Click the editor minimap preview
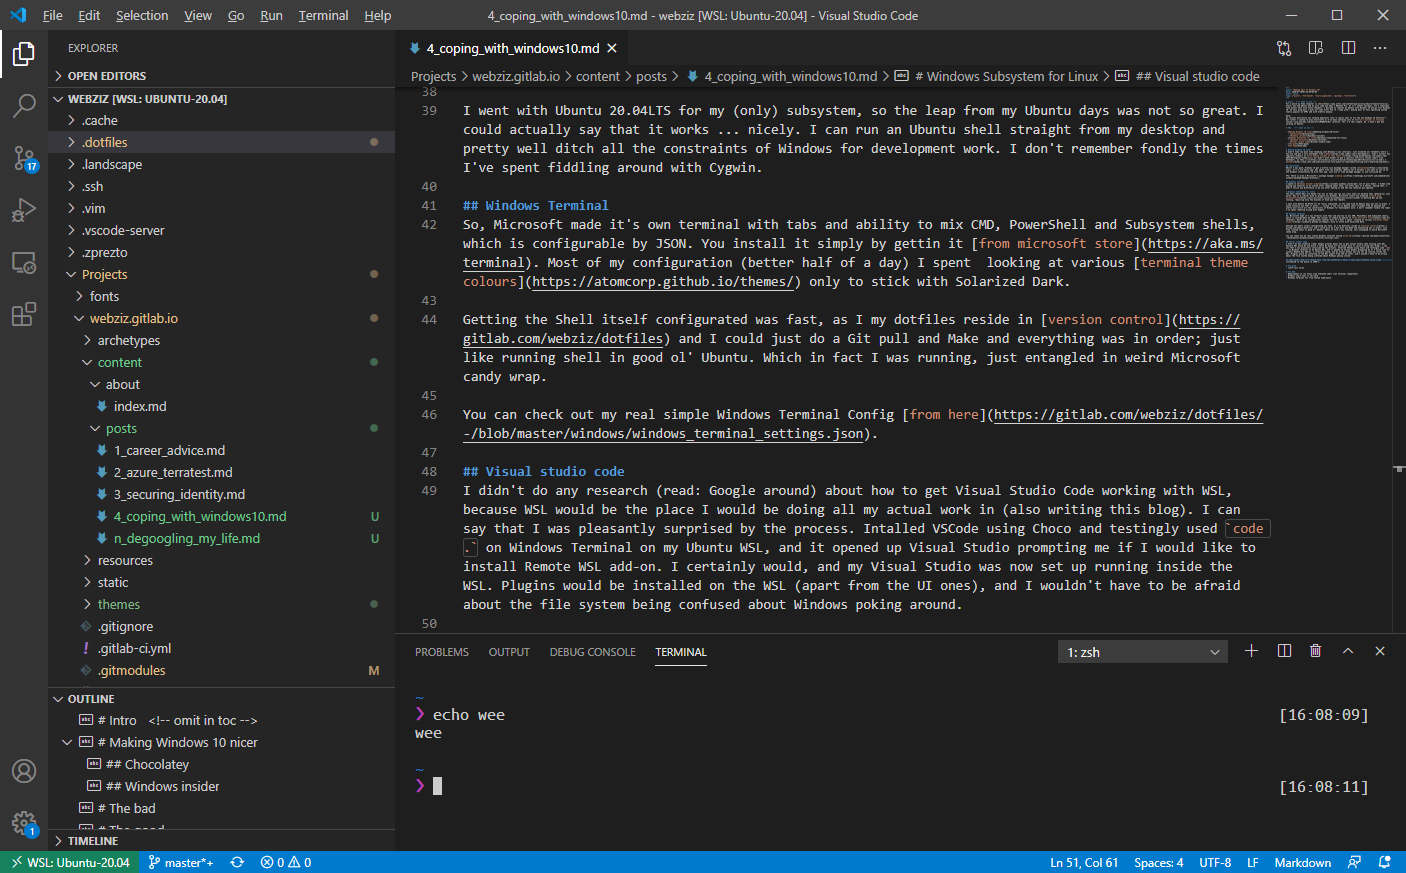Screen dimensions: 1406x873 1338,183
